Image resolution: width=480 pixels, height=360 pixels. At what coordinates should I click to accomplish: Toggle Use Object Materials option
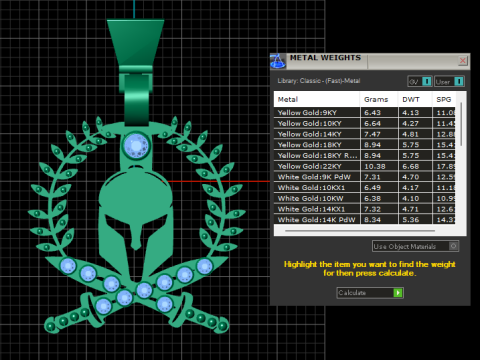(x=415, y=246)
